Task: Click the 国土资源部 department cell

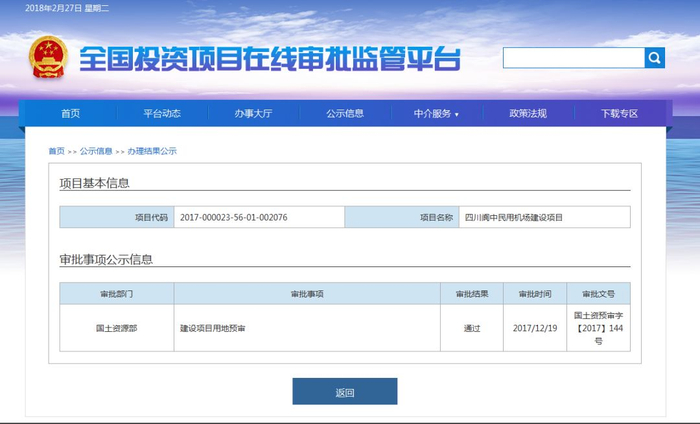Action: pos(116,328)
